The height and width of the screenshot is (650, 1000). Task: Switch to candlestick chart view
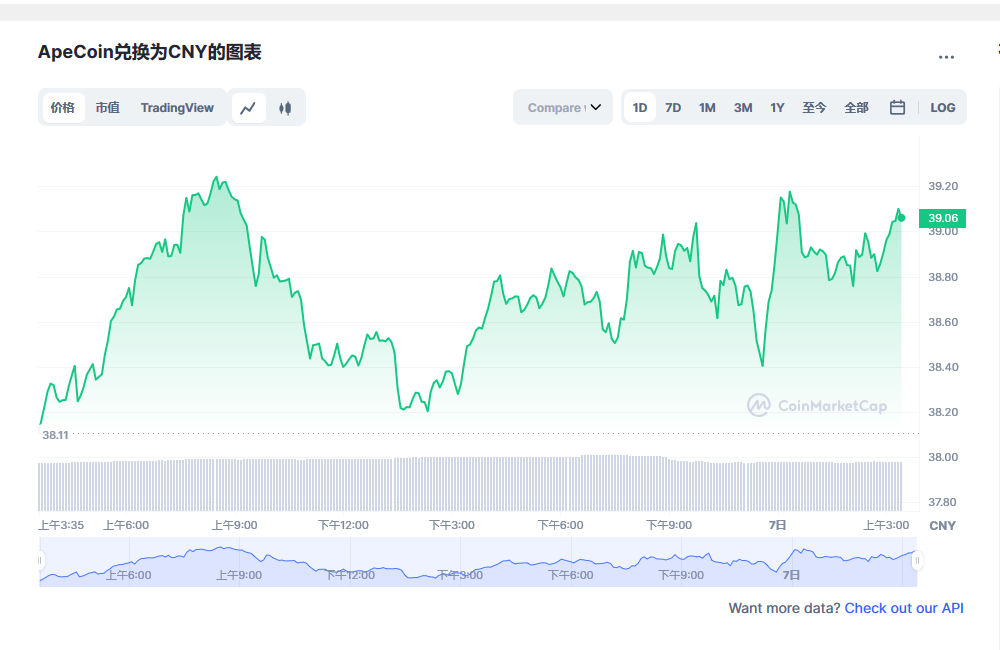(x=285, y=108)
